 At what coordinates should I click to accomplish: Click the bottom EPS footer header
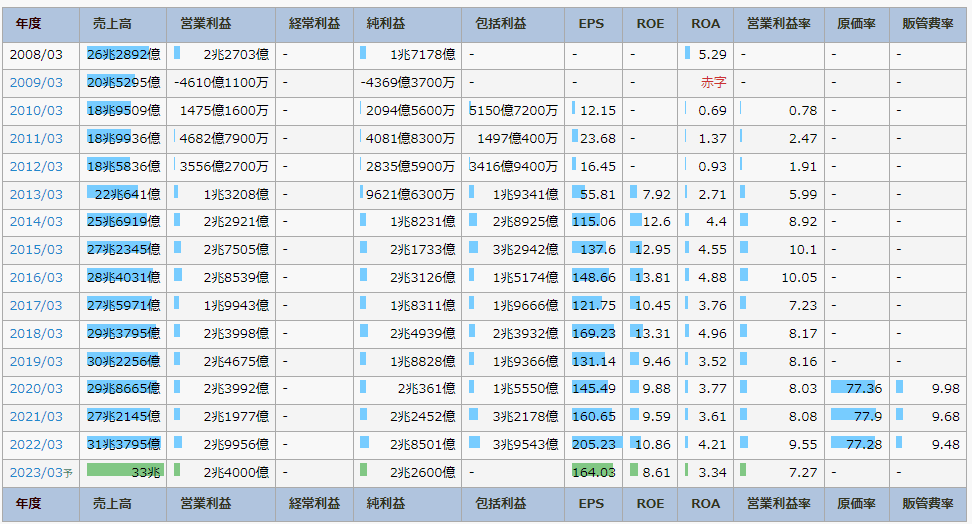[x=591, y=504]
